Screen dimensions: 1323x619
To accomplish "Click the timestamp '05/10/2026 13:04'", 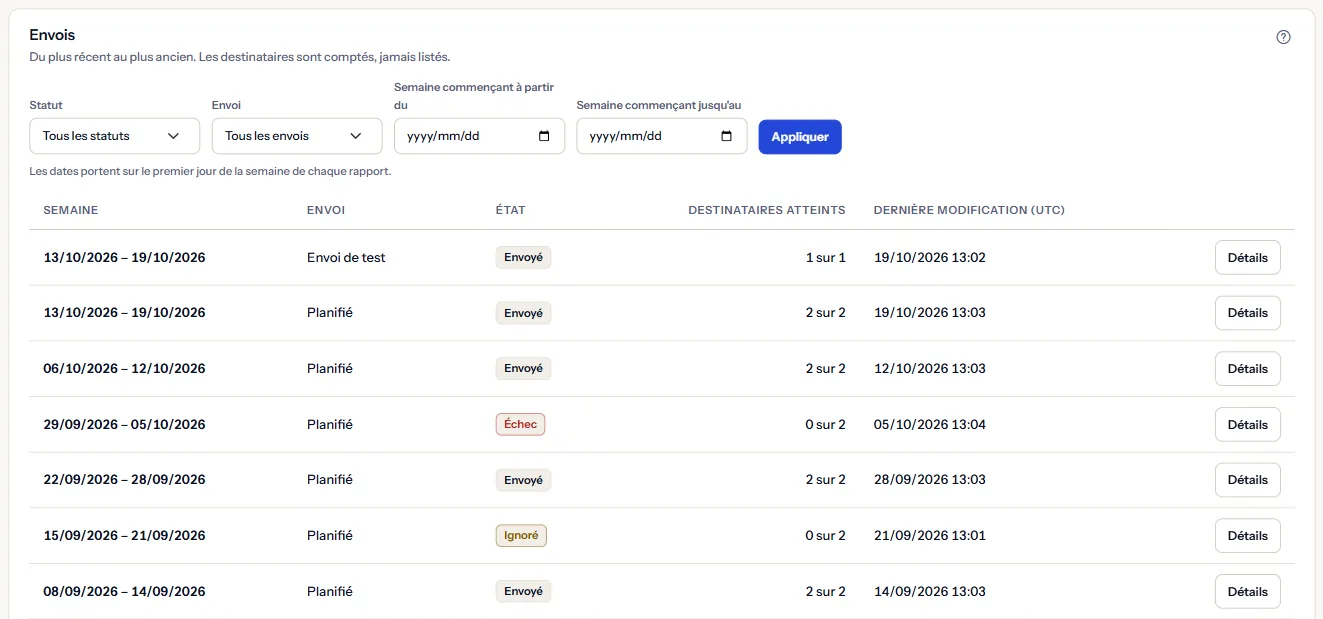I will (930, 424).
